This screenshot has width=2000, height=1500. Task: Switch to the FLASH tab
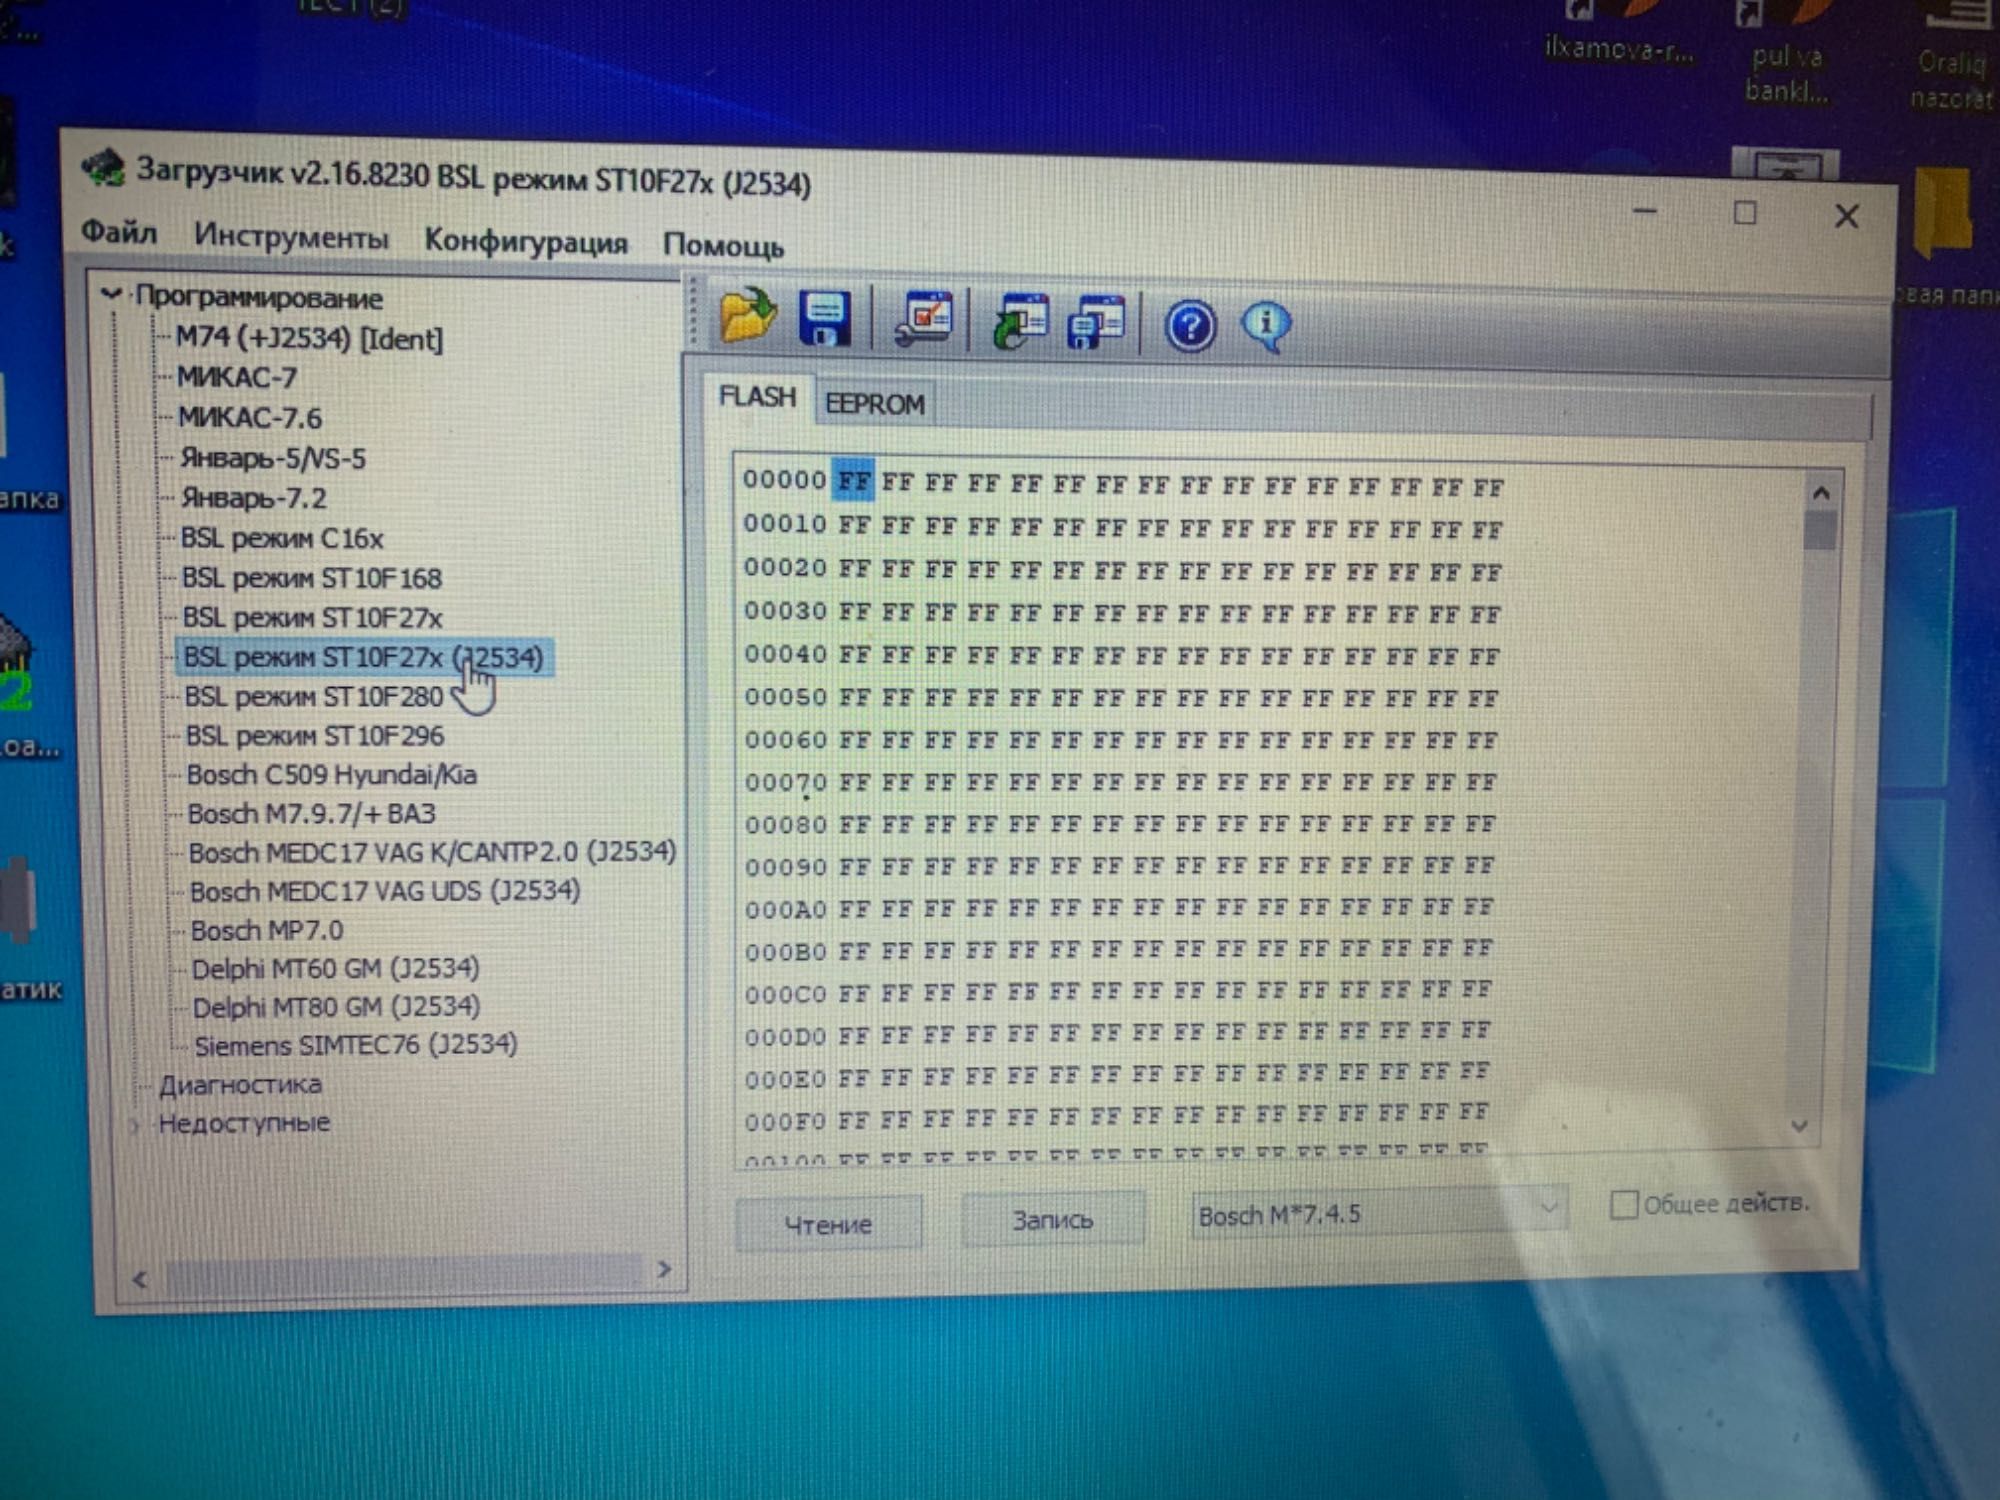(x=757, y=397)
